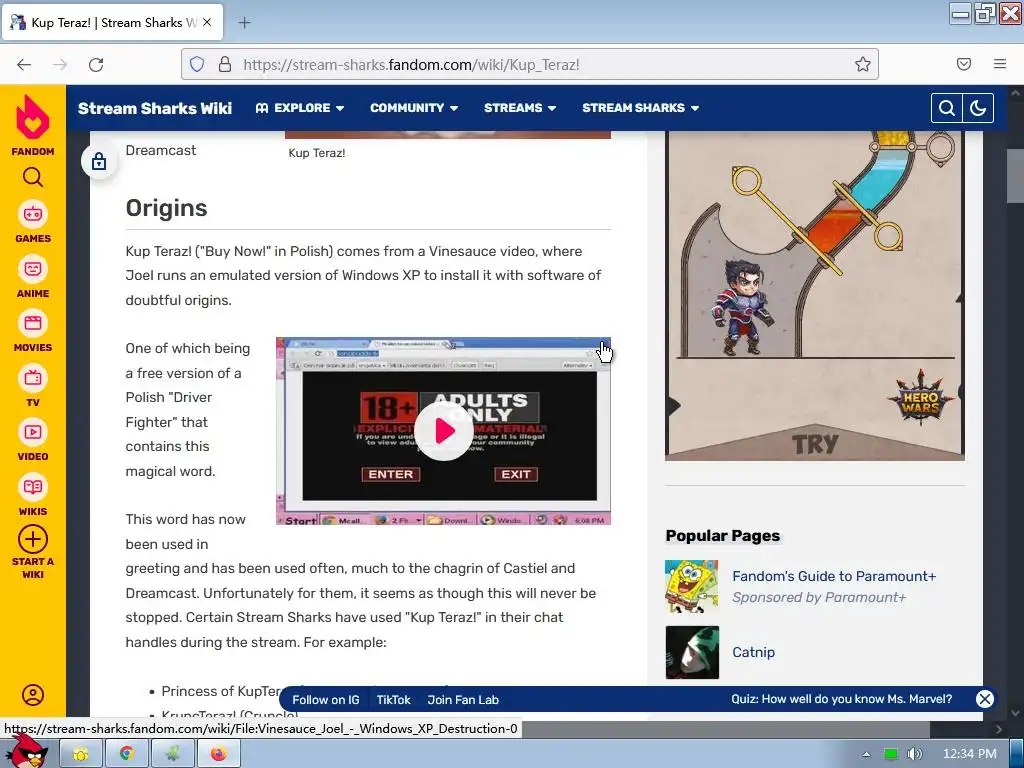Open Firefox from the taskbar
This screenshot has width=1024, height=768.
pyautogui.click(x=218, y=754)
